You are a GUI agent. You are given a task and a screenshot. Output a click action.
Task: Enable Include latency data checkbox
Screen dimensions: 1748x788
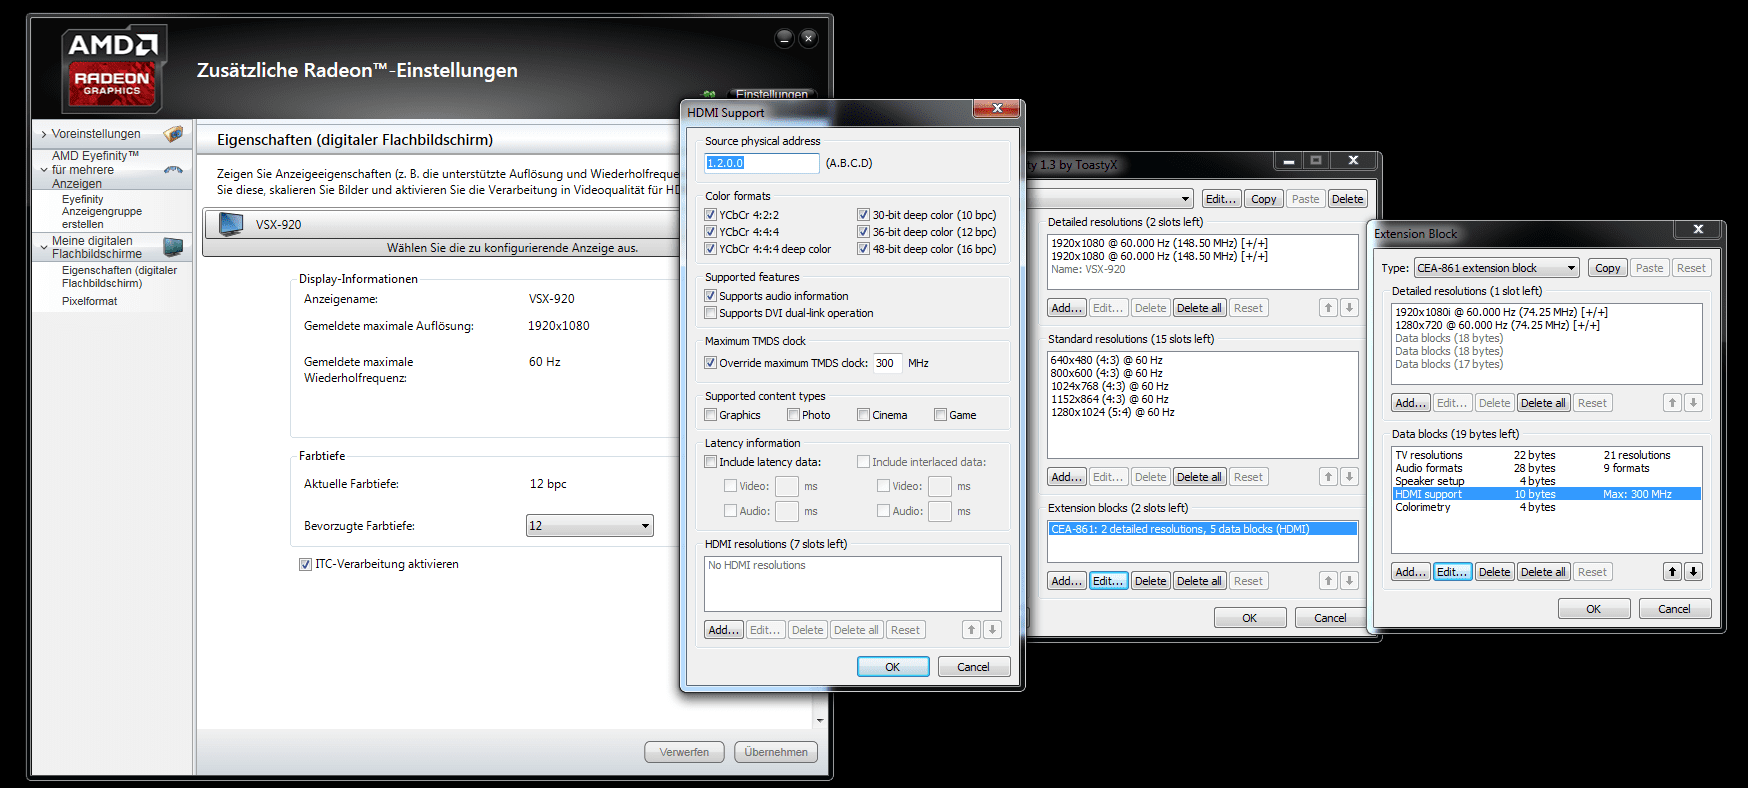(710, 462)
